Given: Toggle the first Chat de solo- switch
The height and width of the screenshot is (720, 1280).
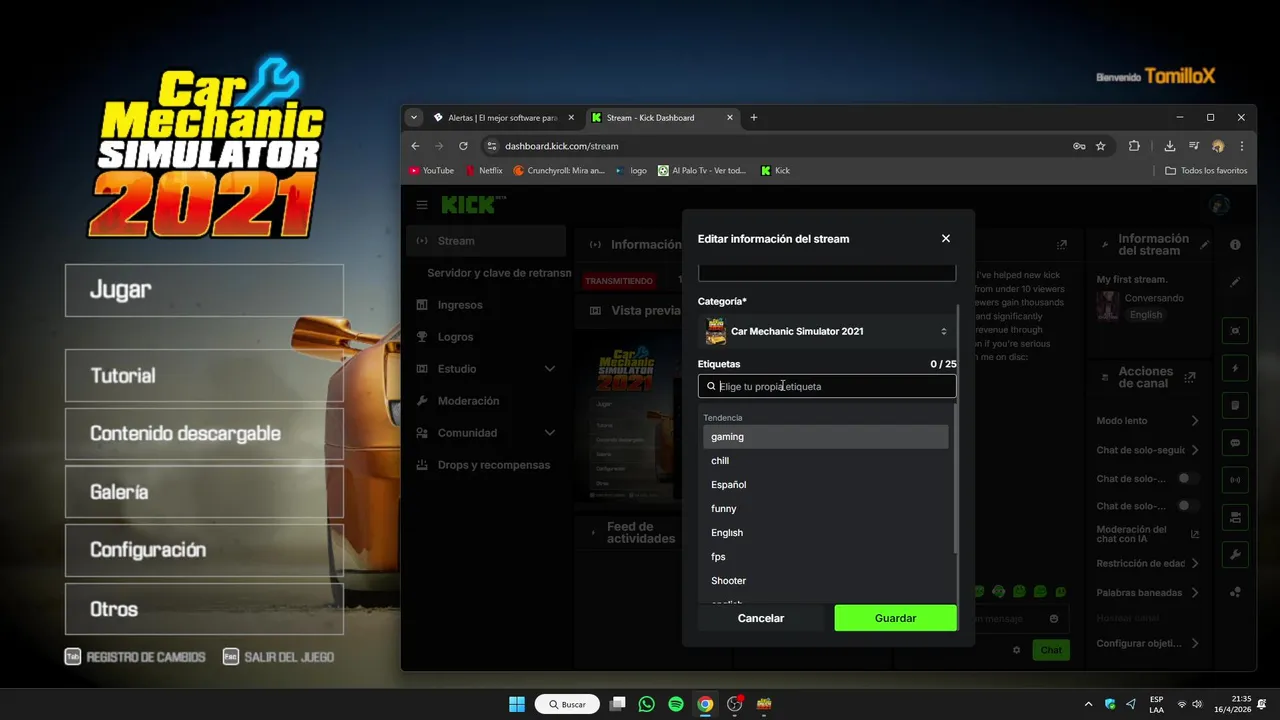Looking at the screenshot, I should [x=1187, y=478].
